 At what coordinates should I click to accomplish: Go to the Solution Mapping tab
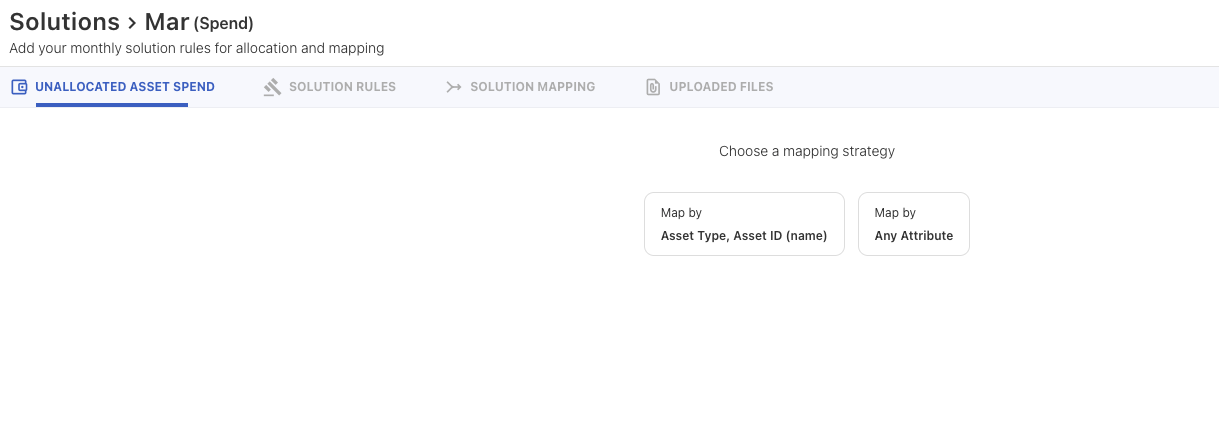pyautogui.click(x=532, y=87)
